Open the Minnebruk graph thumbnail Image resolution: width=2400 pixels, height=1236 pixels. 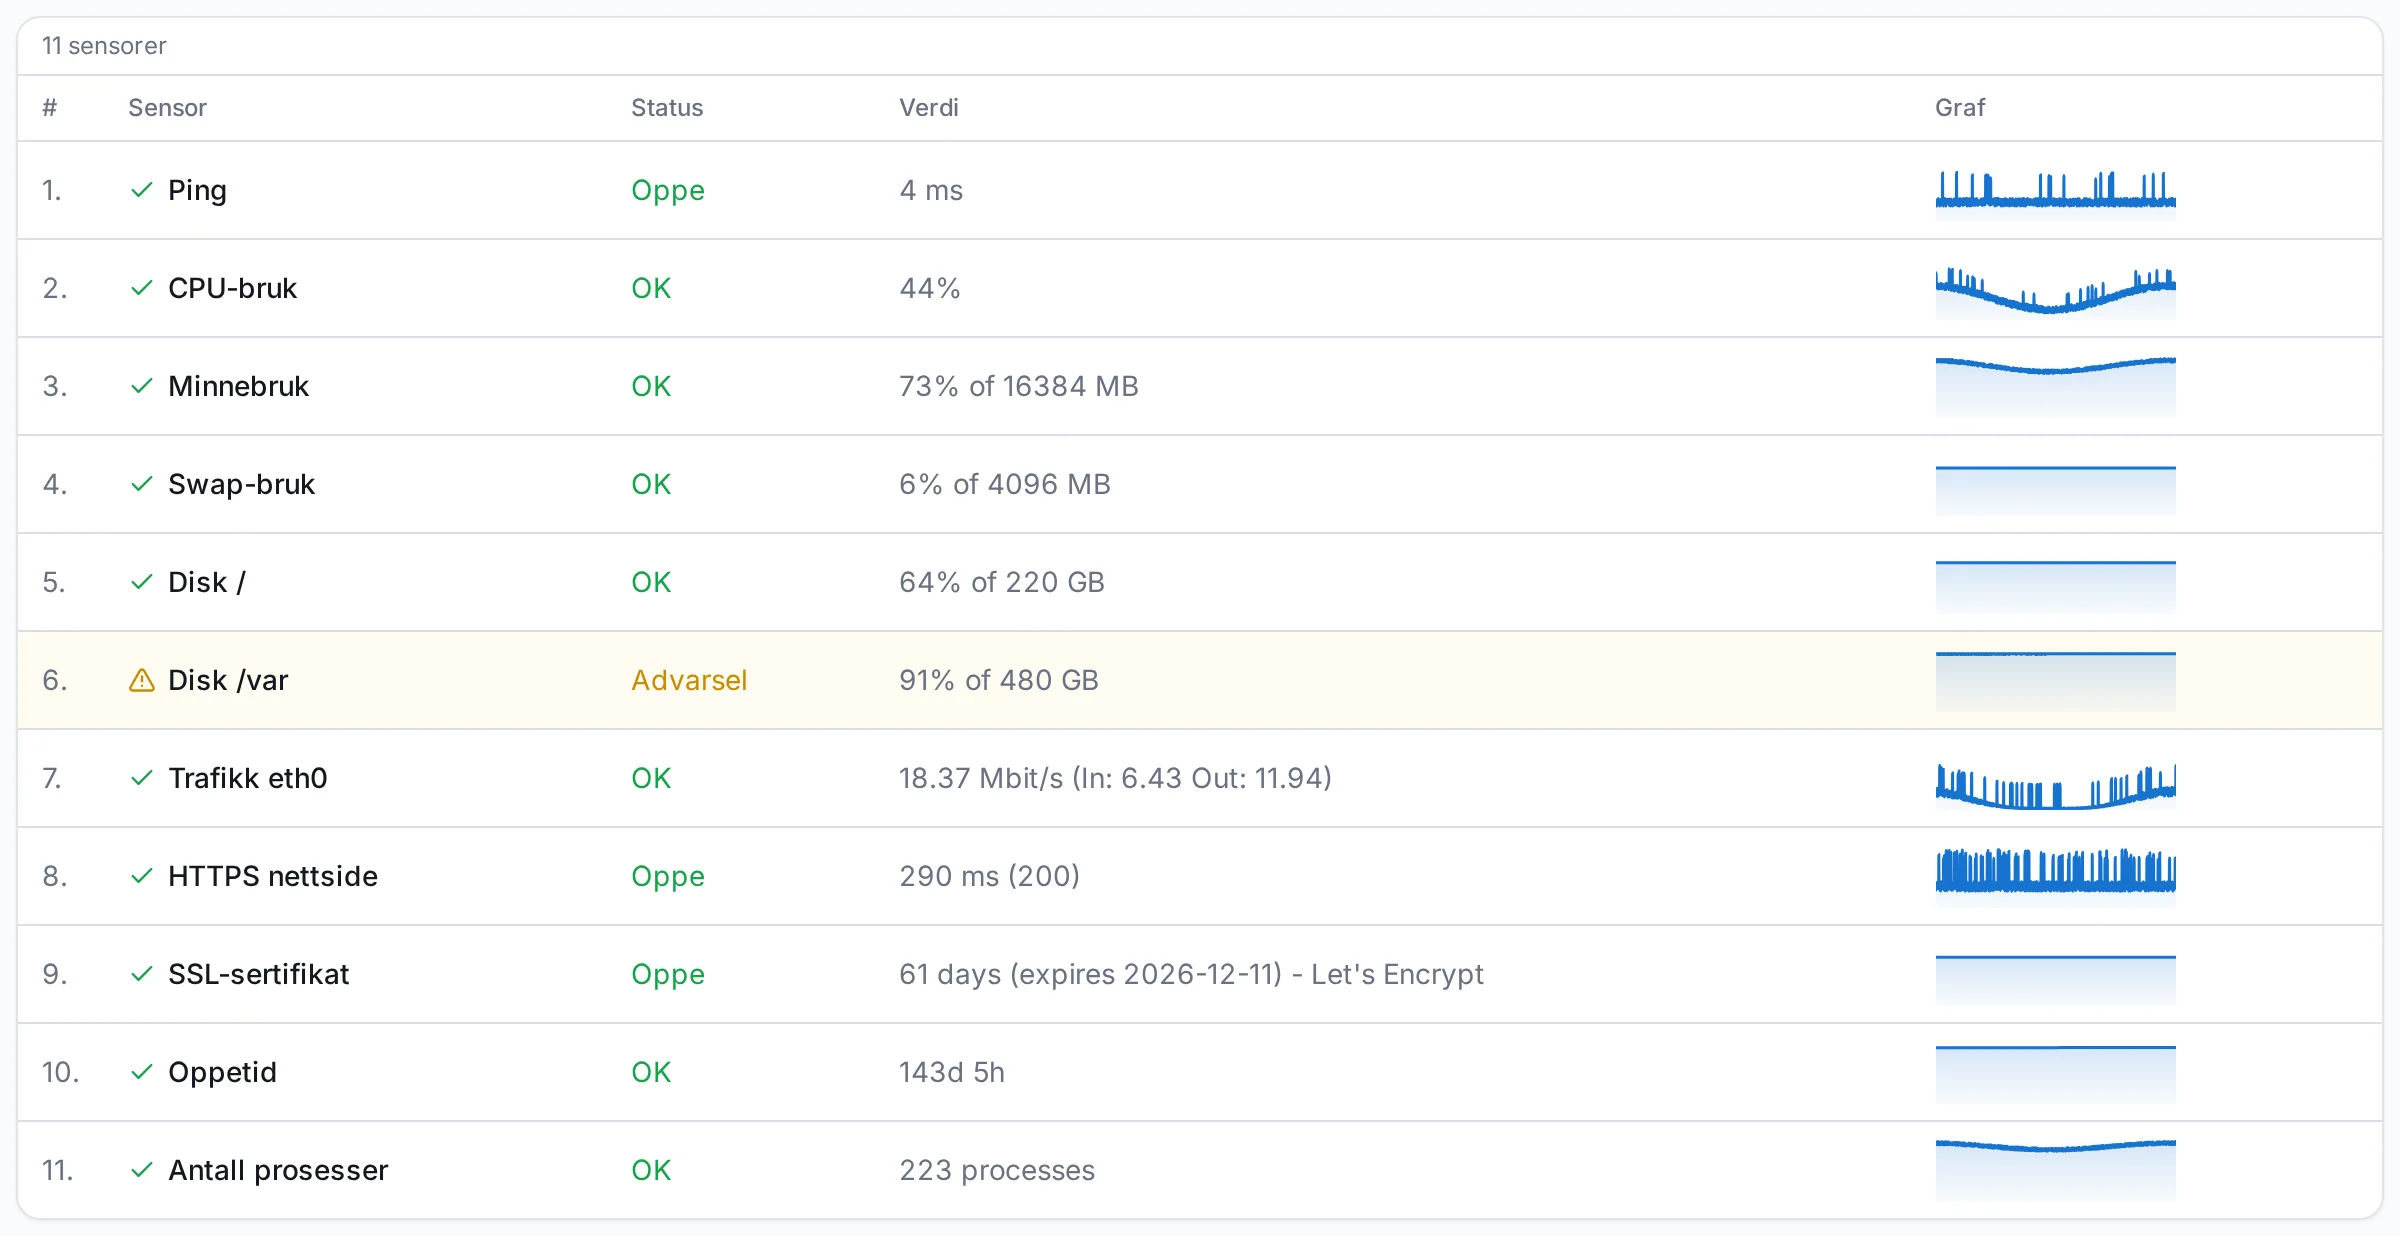[2055, 386]
